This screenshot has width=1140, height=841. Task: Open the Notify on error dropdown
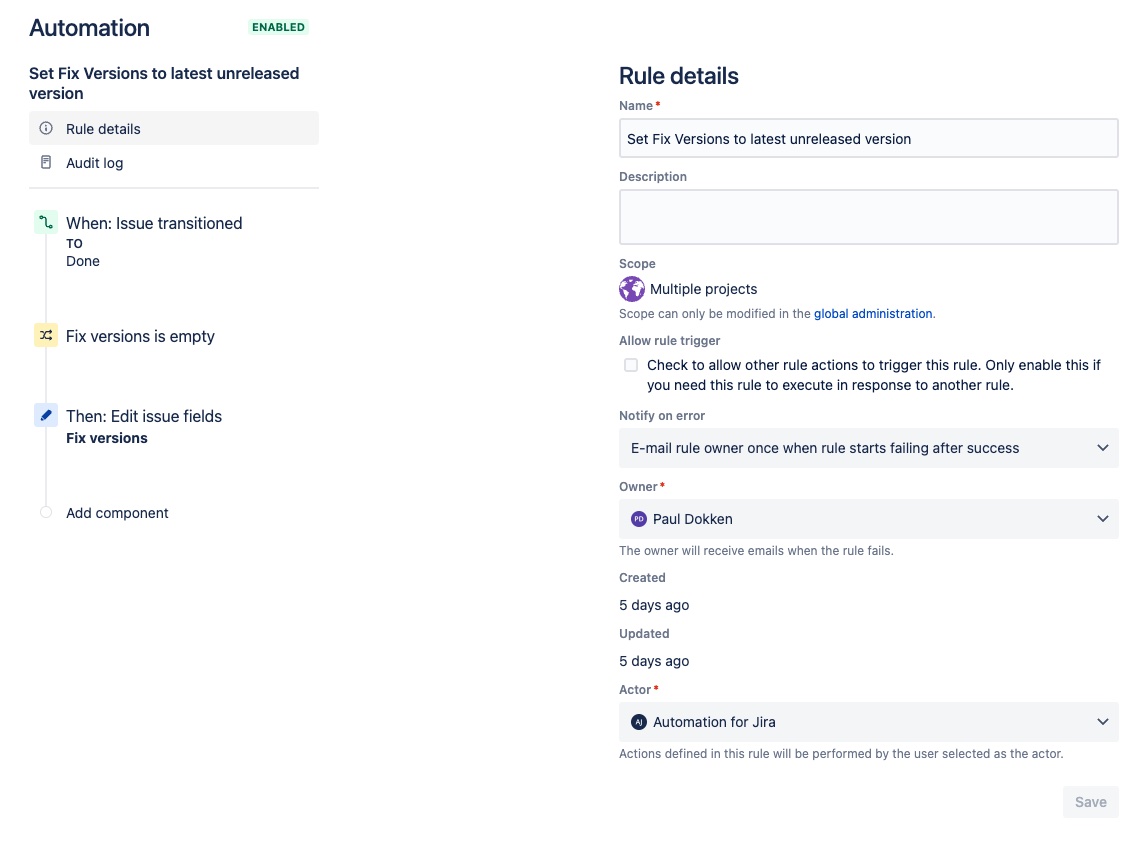(1103, 448)
